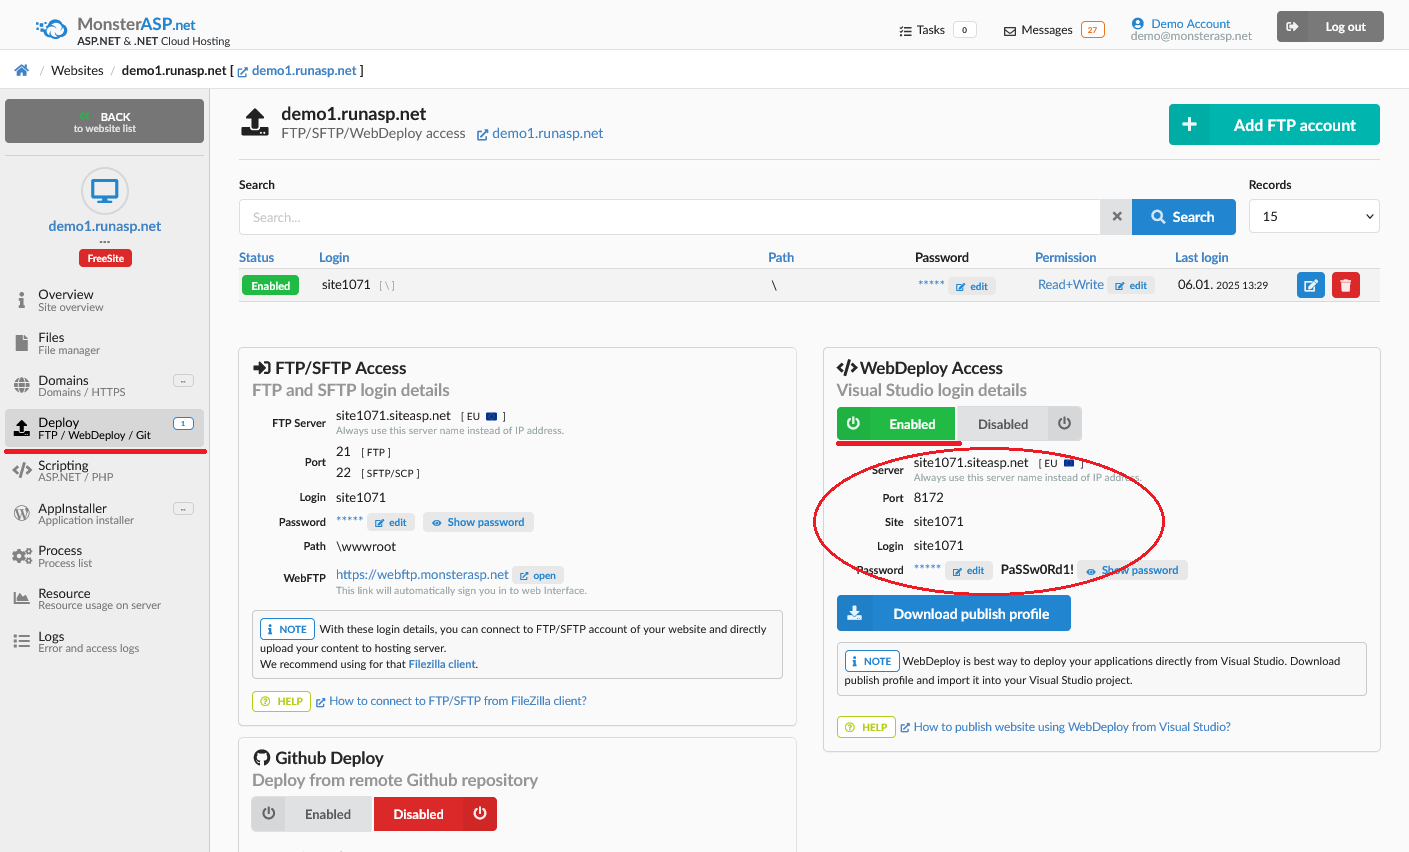Set WebDeploy Access to Enabled
Image resolution: width=1409 pixels, height=852 pixels.
896,424
